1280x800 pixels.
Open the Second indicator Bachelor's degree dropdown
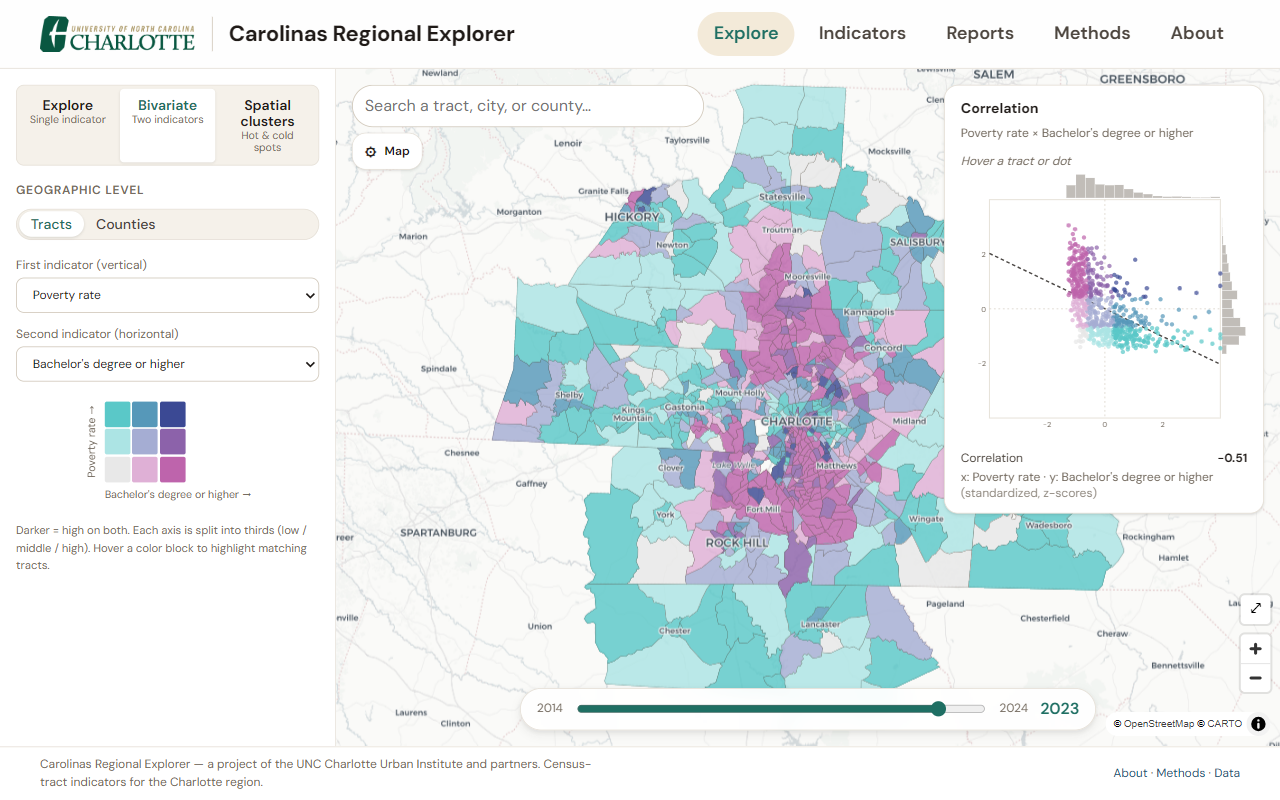167,364
